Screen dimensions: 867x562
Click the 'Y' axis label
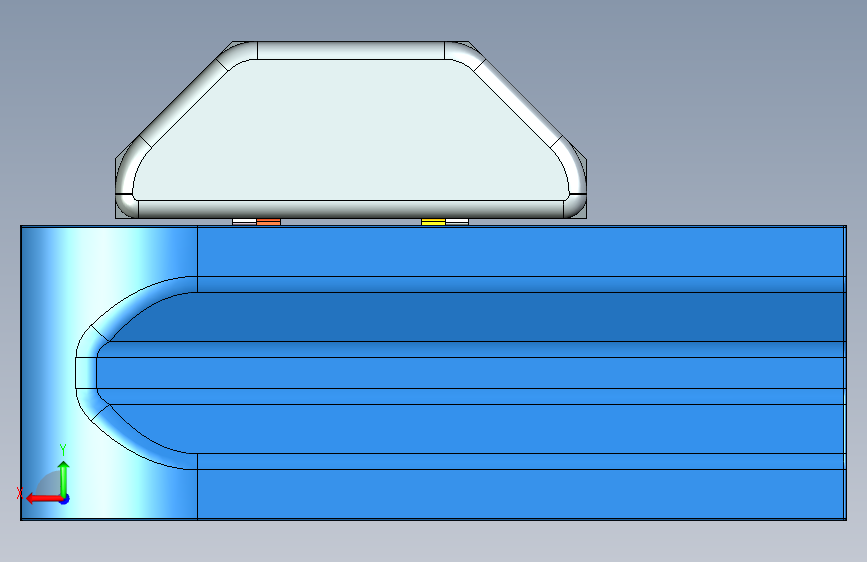(63, 450)
